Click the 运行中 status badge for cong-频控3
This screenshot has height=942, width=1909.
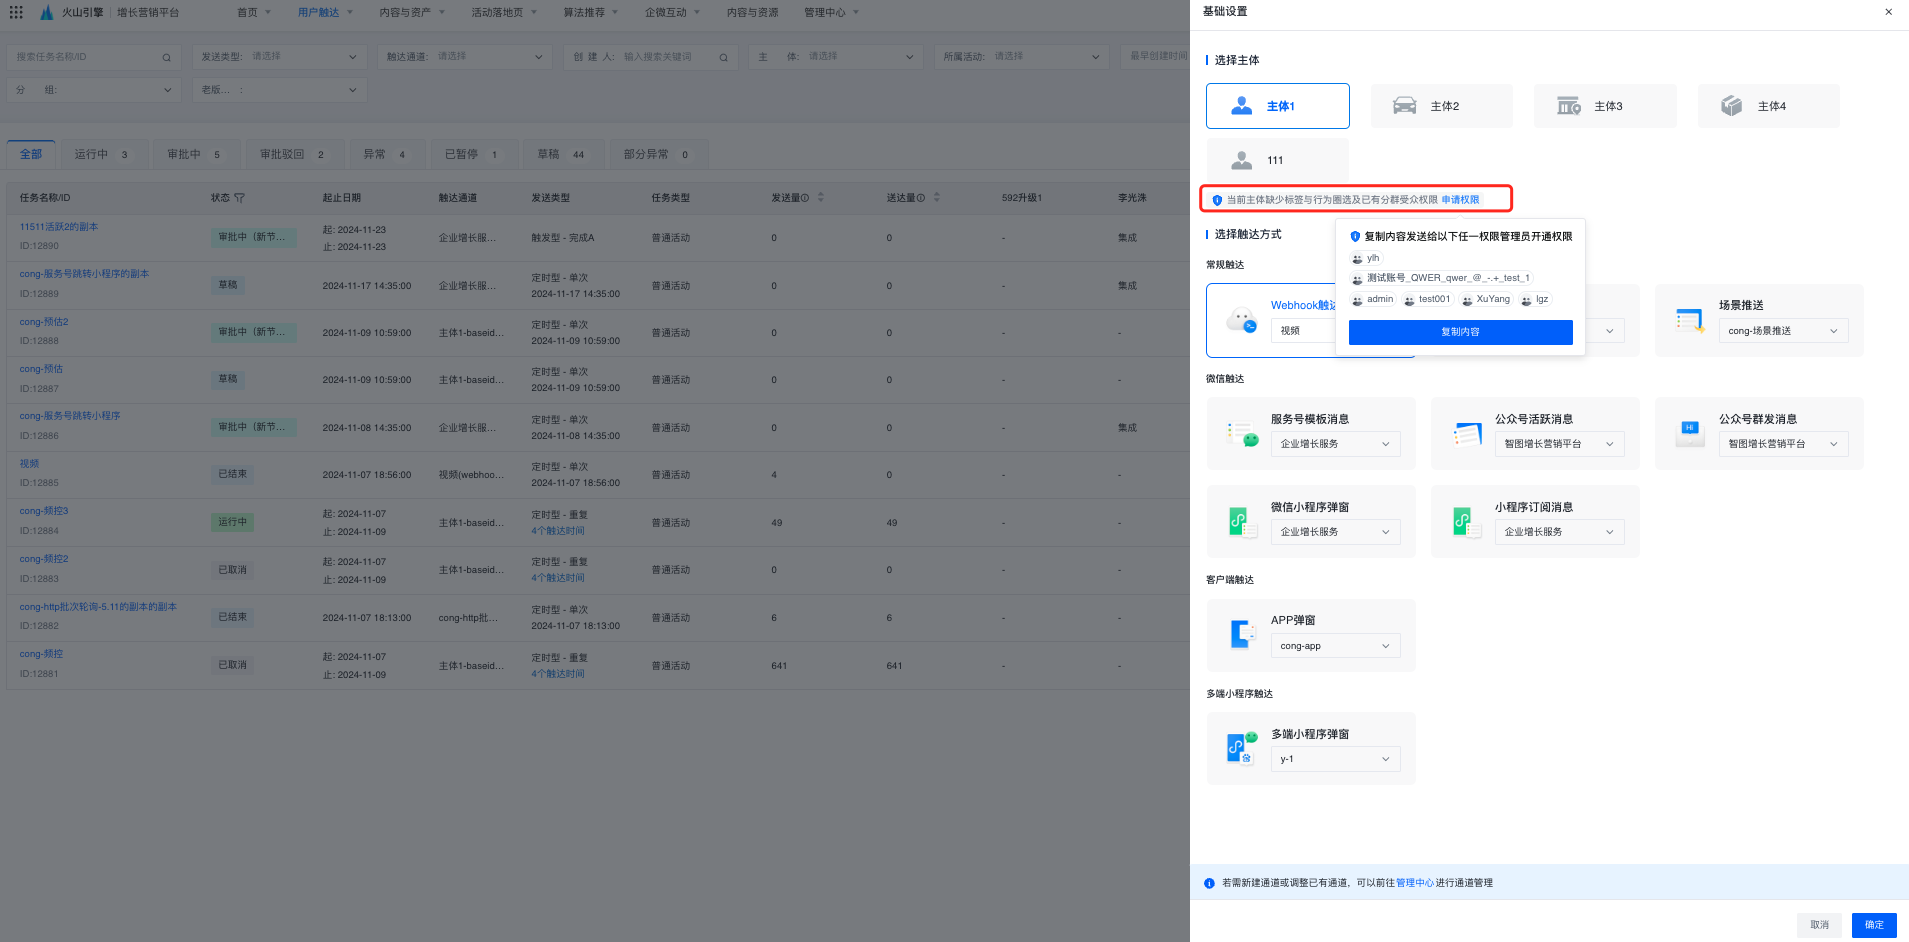(x=232, y=522)
